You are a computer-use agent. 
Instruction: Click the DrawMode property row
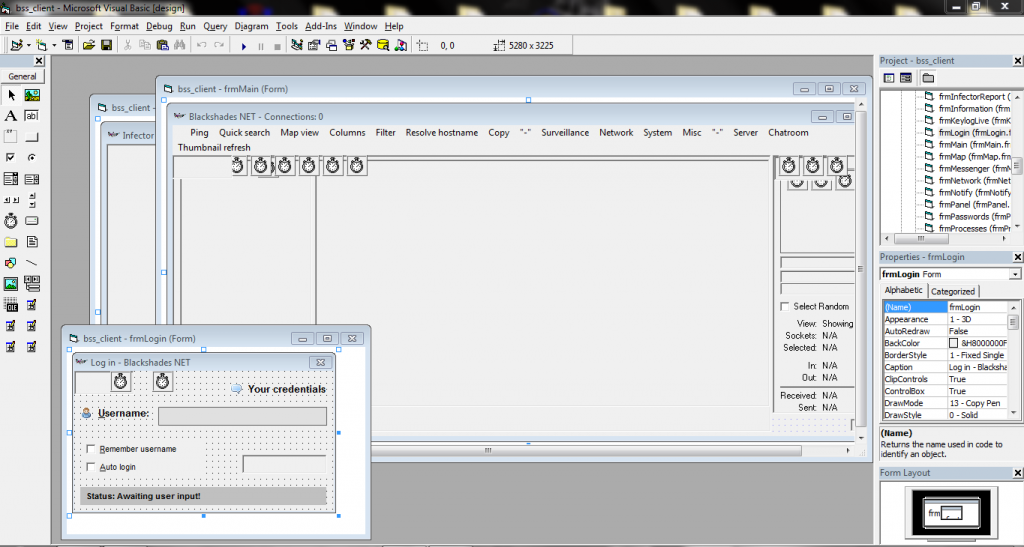pos(944,403)
